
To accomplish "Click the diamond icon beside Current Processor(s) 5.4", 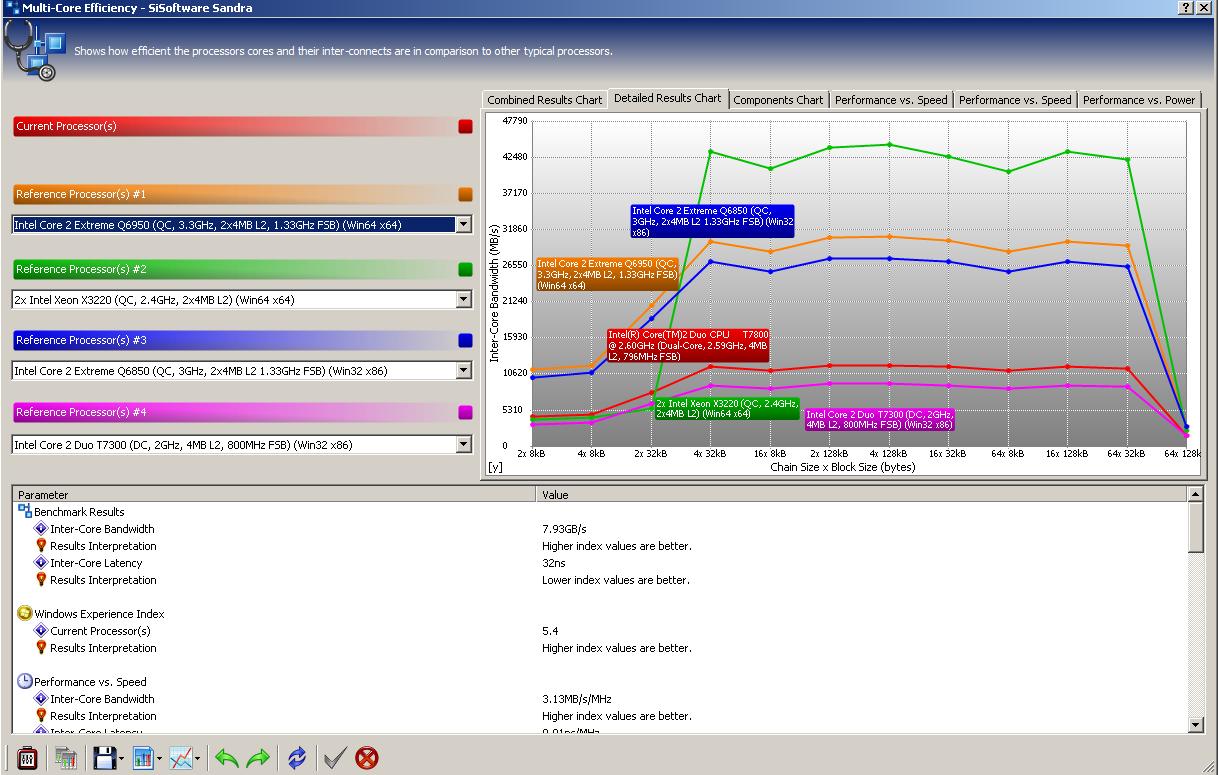I will (x=41, y=630).
